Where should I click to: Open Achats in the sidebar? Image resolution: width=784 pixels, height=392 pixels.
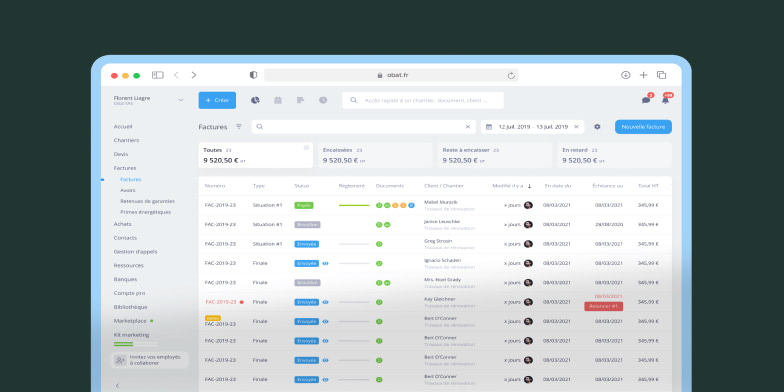(122, 224)
